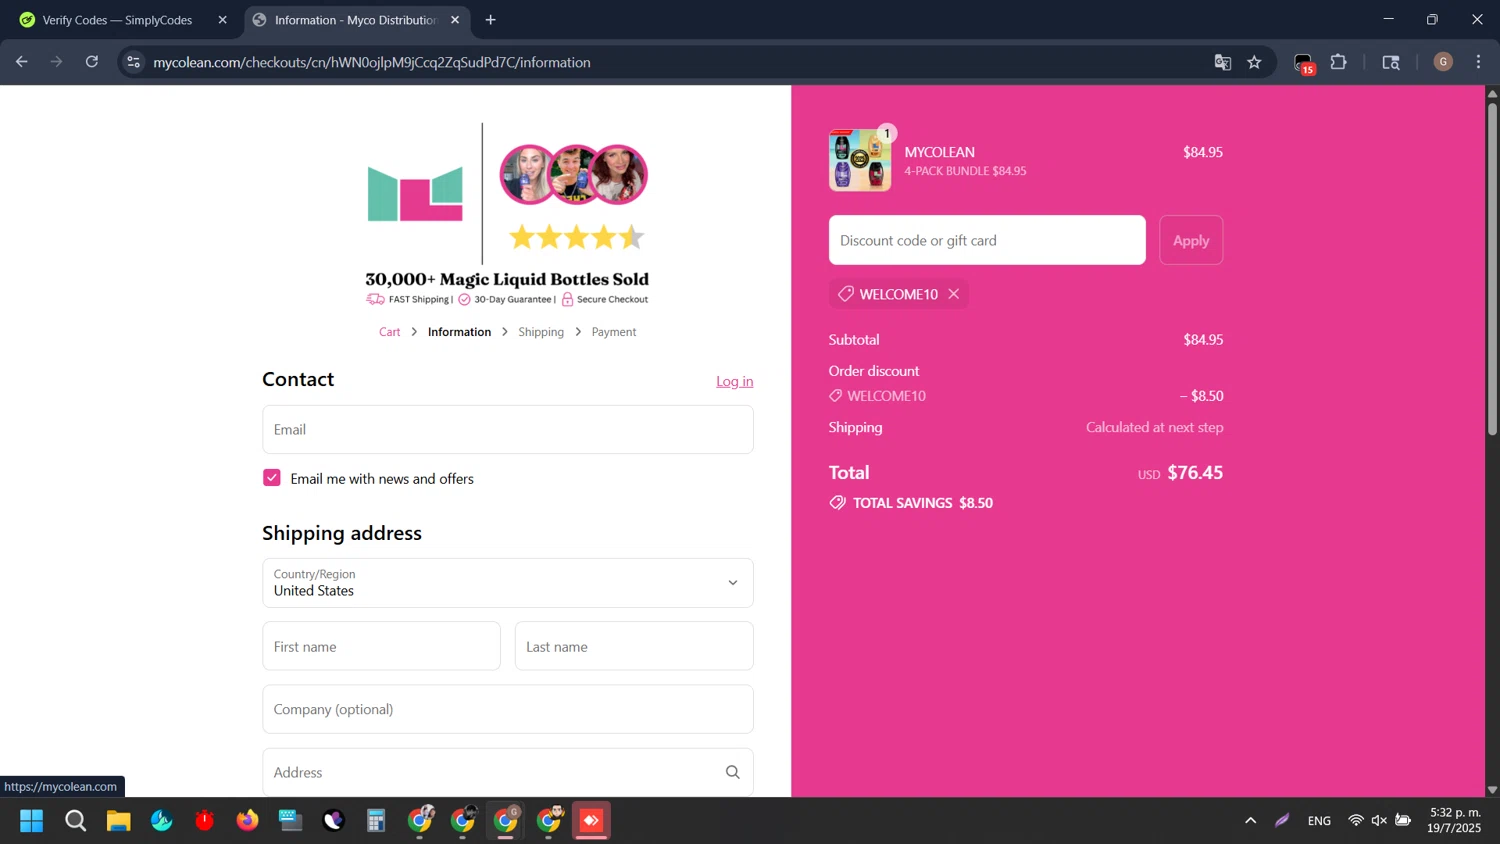Viewport: 1500px width, 844px height.
Task: Click the First name field
Action: 381,646
